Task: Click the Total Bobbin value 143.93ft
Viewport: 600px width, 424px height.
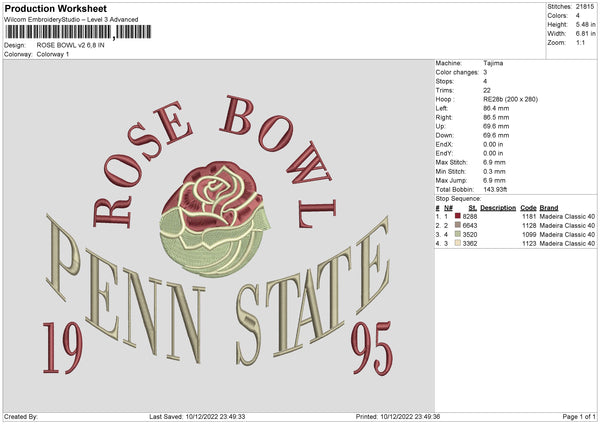Action: [x=497, y=189]
